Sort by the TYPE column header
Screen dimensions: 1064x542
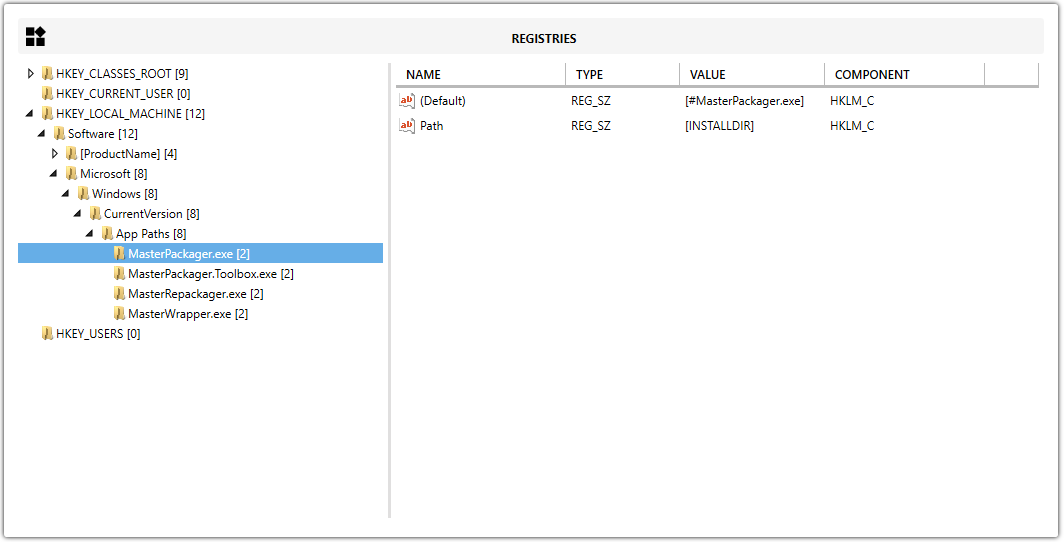tap(622, 75)
